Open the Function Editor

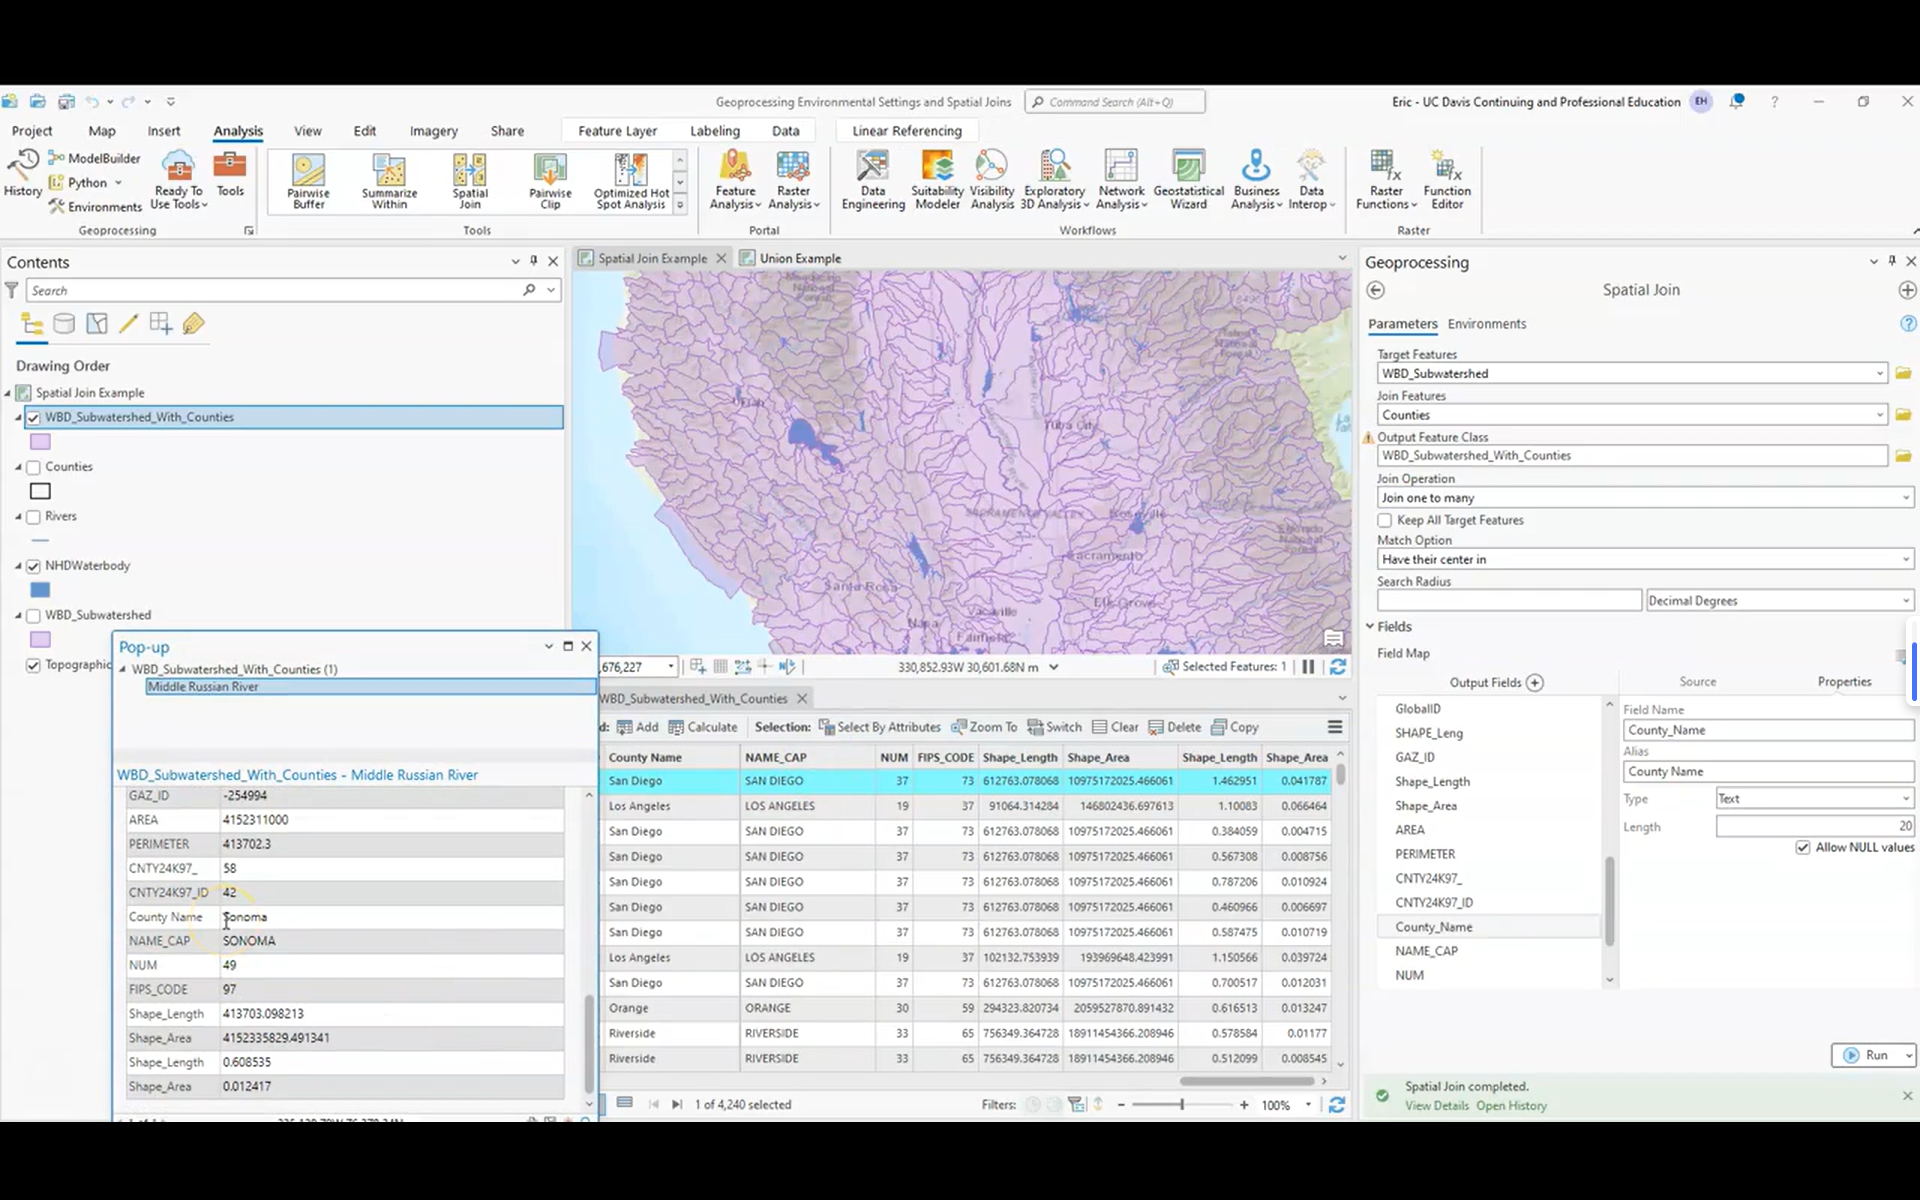(1447, 181)
